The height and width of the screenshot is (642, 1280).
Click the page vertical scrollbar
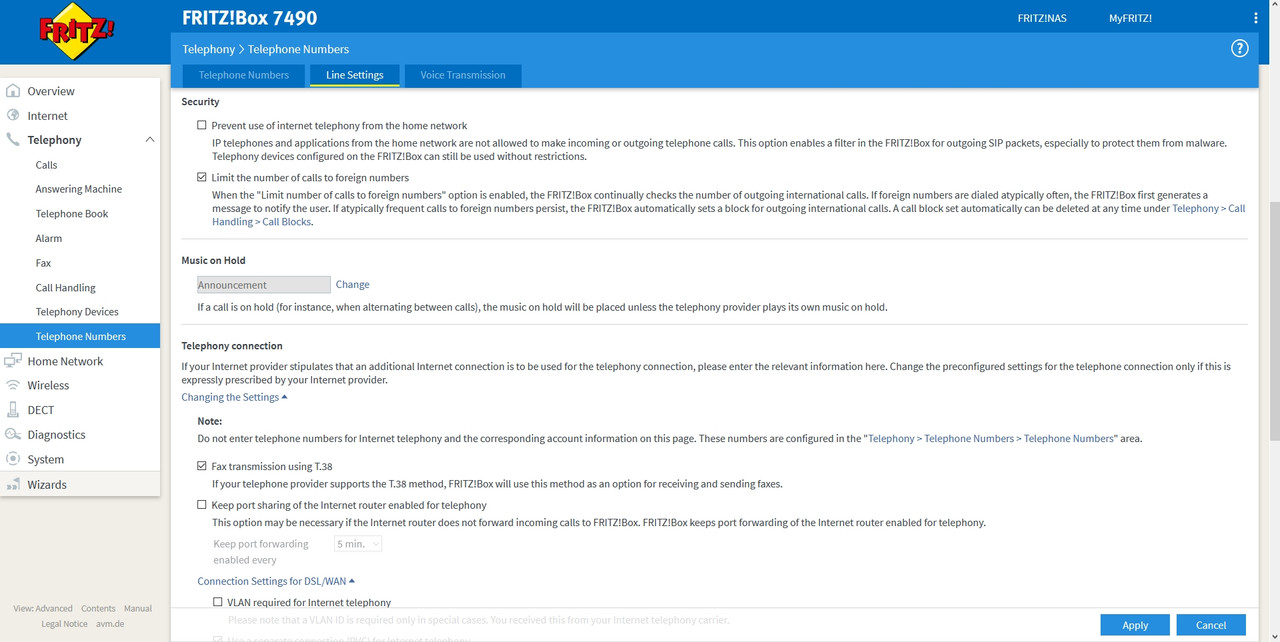tap(1274, 320)
